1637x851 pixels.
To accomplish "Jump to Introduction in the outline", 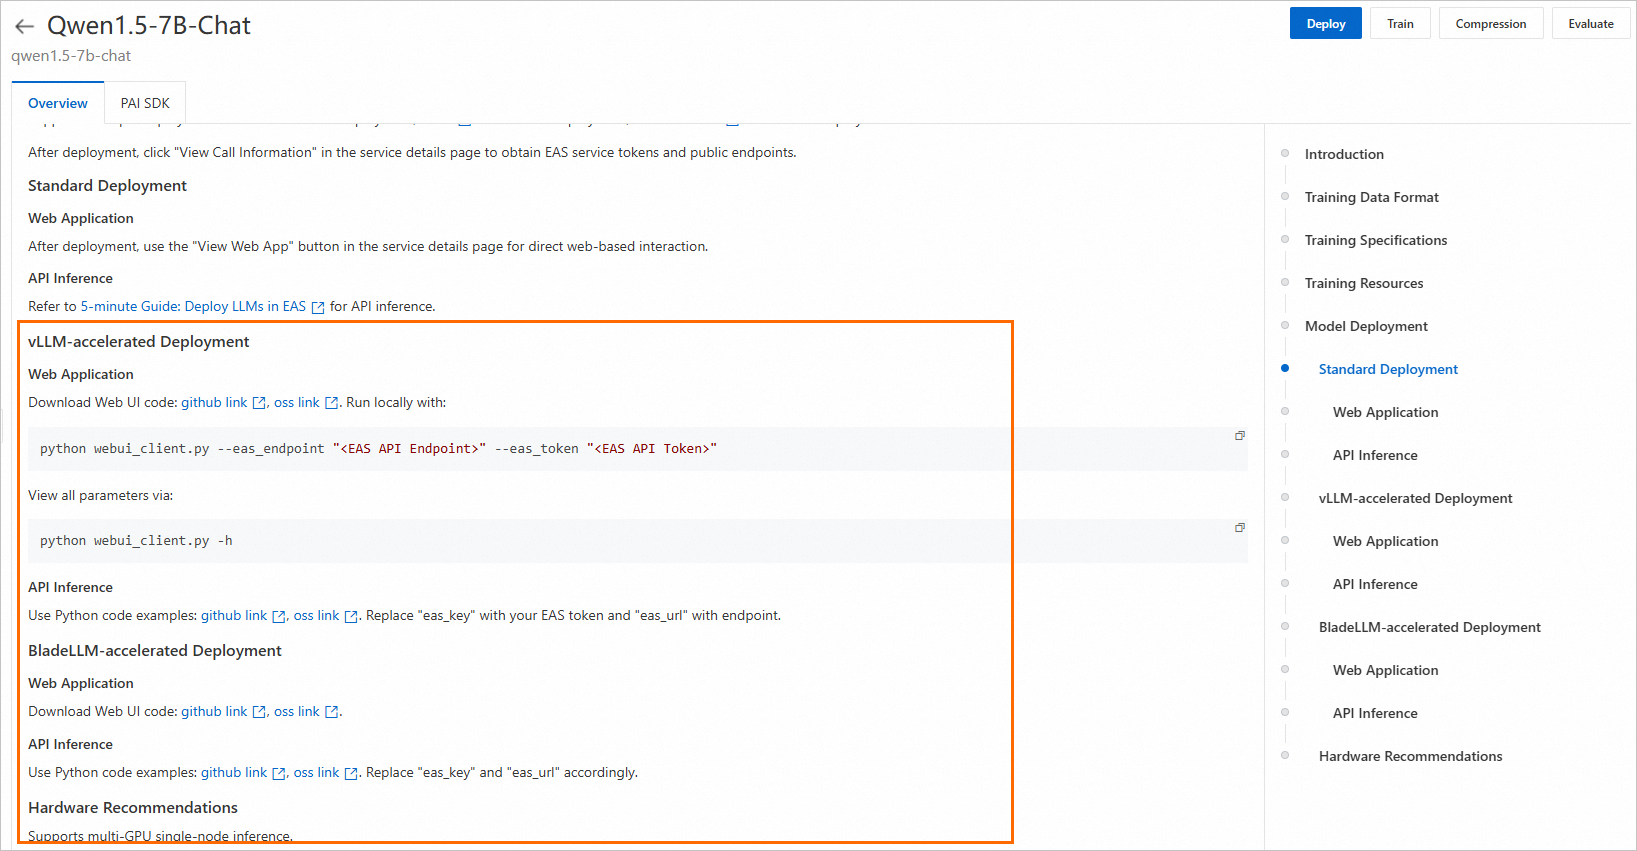I will [1344, 154].
